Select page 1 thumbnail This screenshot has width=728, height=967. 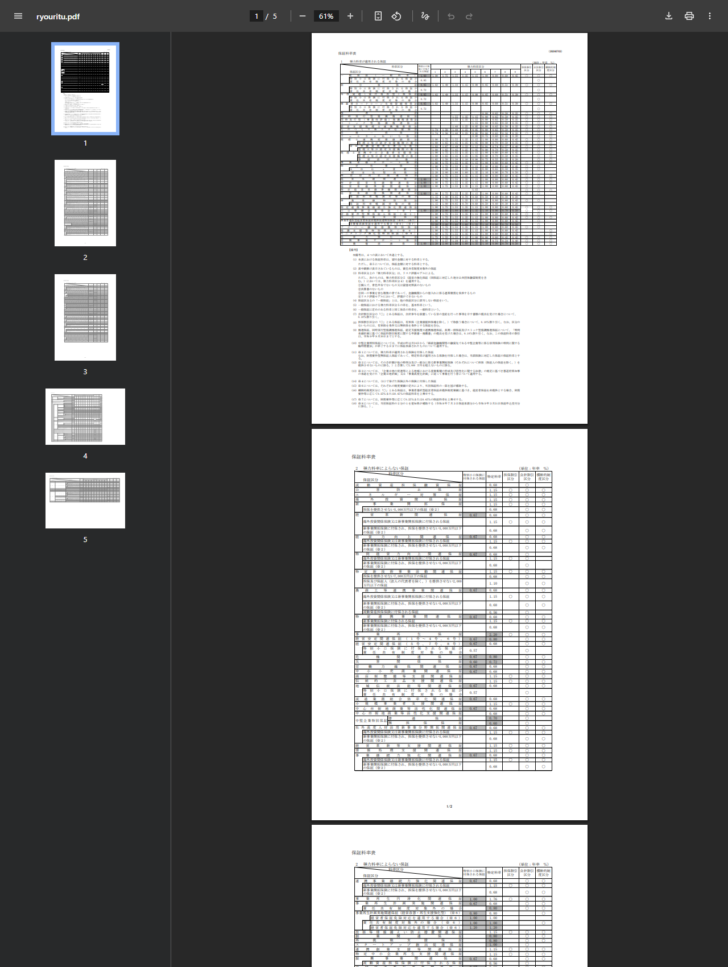tap(85, 88)
